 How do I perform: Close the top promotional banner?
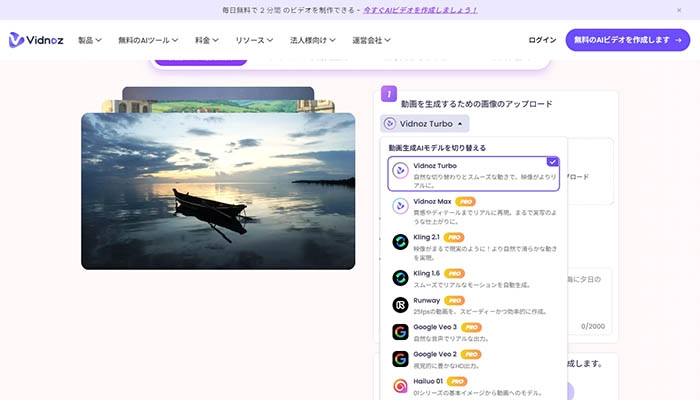679,10
